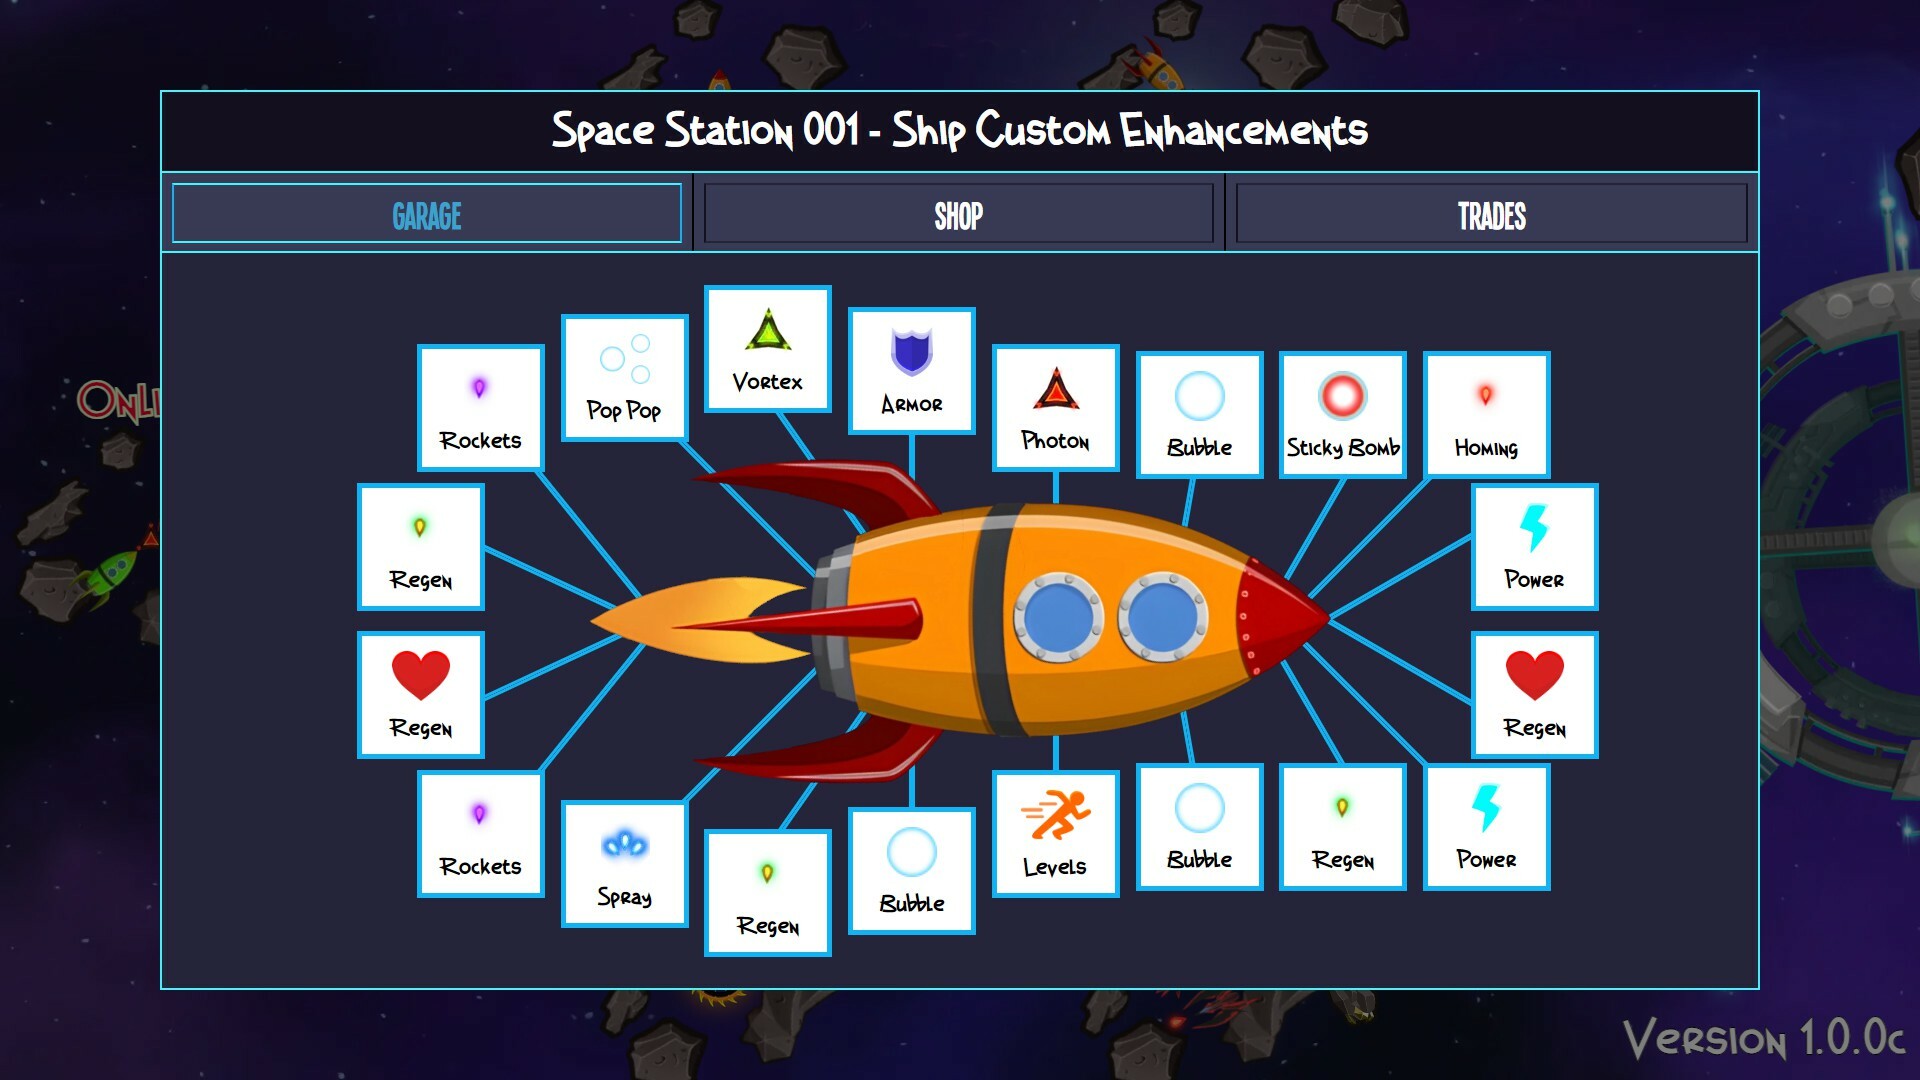The width and height of the screenshot is (1920, 1080).
Task: Select the Garage tab
Action: coord(427,213)
